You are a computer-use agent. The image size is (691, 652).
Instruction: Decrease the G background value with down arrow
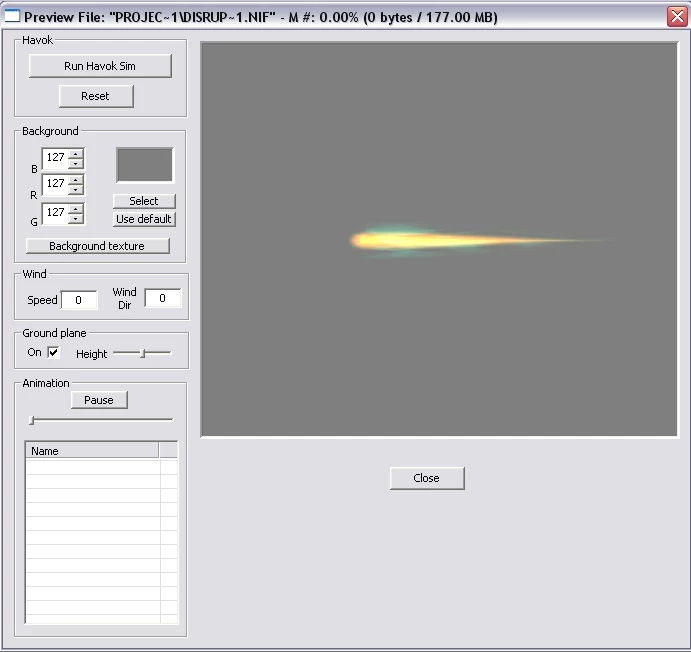click(76, 219)
